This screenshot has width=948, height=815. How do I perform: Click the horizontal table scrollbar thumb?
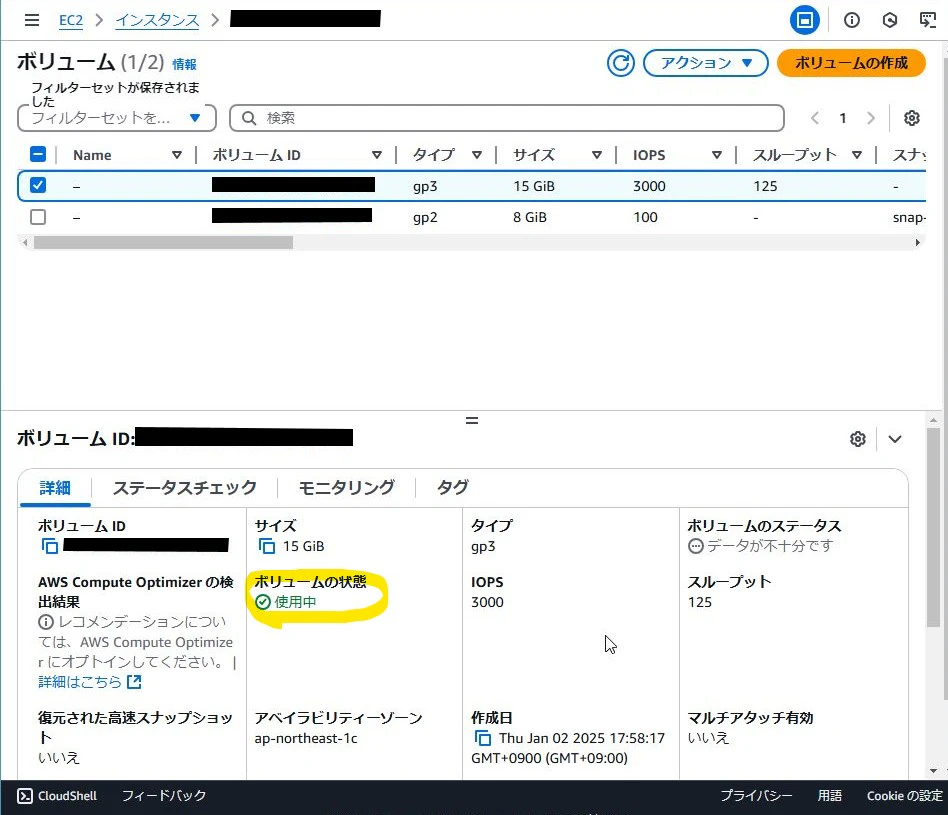[163, 242]
